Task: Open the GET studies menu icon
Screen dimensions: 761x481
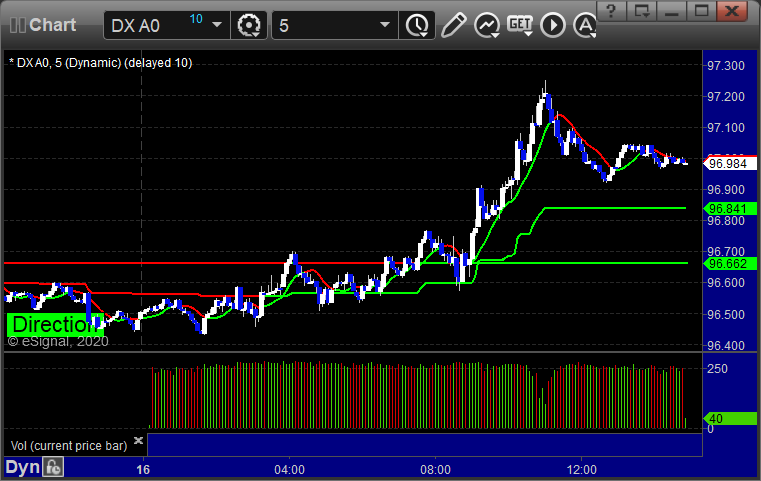Action: [x=520, y=25]
